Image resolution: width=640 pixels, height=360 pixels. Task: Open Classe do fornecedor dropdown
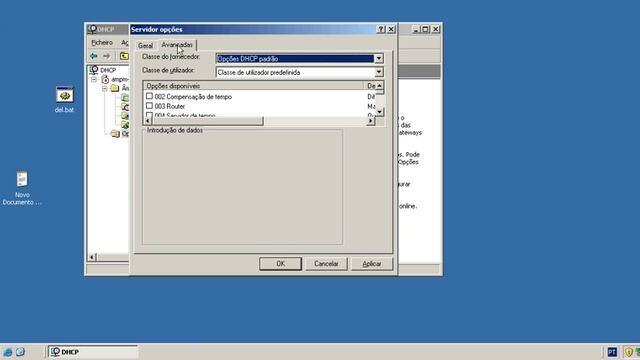[379, 58]
